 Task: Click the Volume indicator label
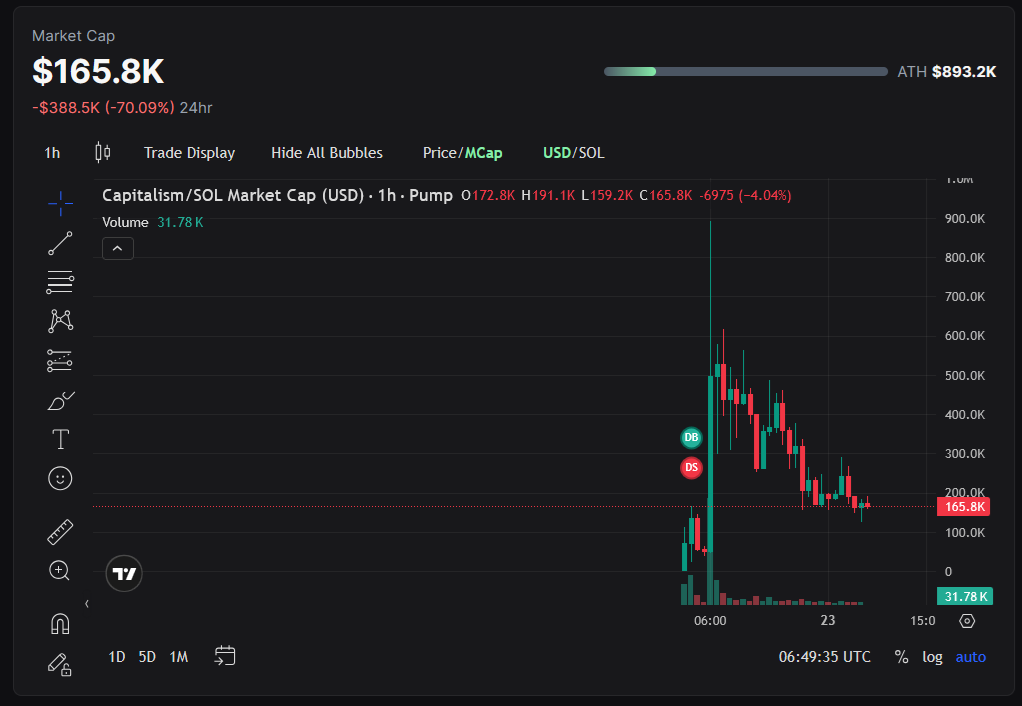pos(125,222)
